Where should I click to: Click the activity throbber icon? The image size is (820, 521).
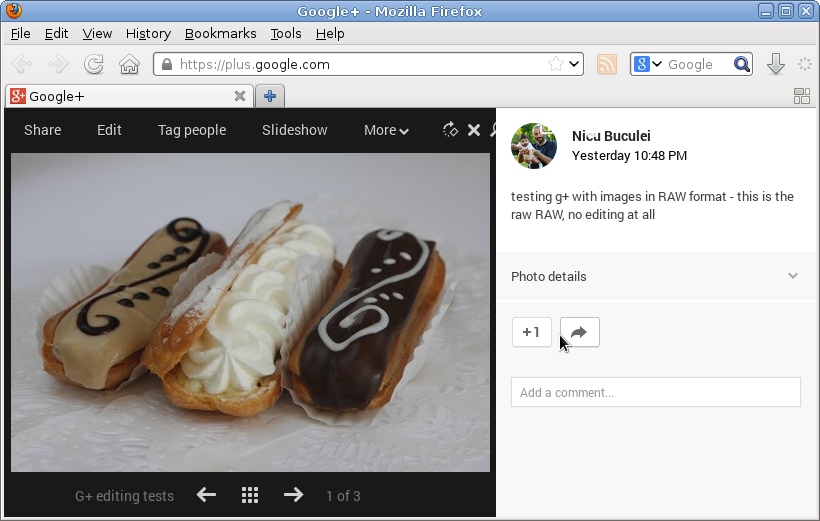point(804,64)
